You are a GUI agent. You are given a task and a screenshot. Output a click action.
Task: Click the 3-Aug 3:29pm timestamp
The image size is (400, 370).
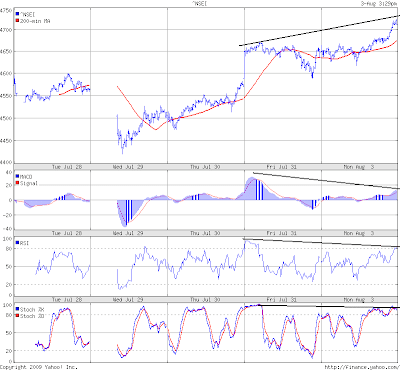click(x=380, y=3)
